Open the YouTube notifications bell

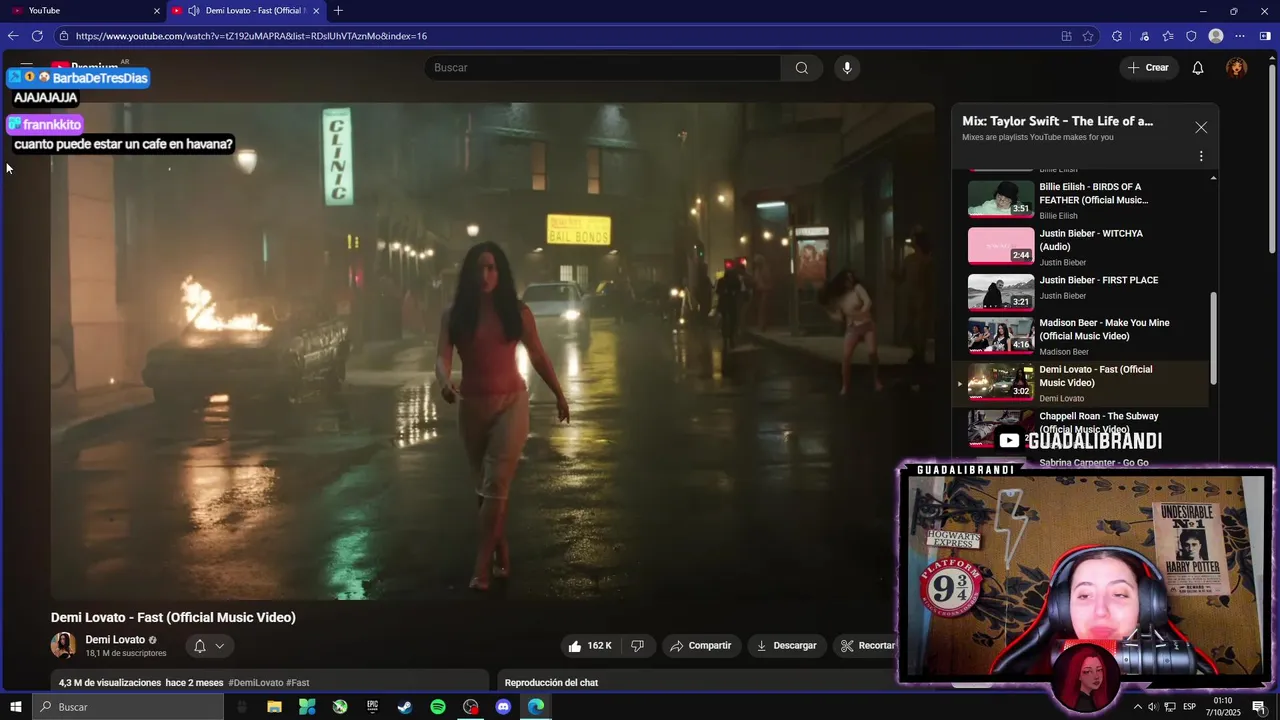pos(1198,68)
